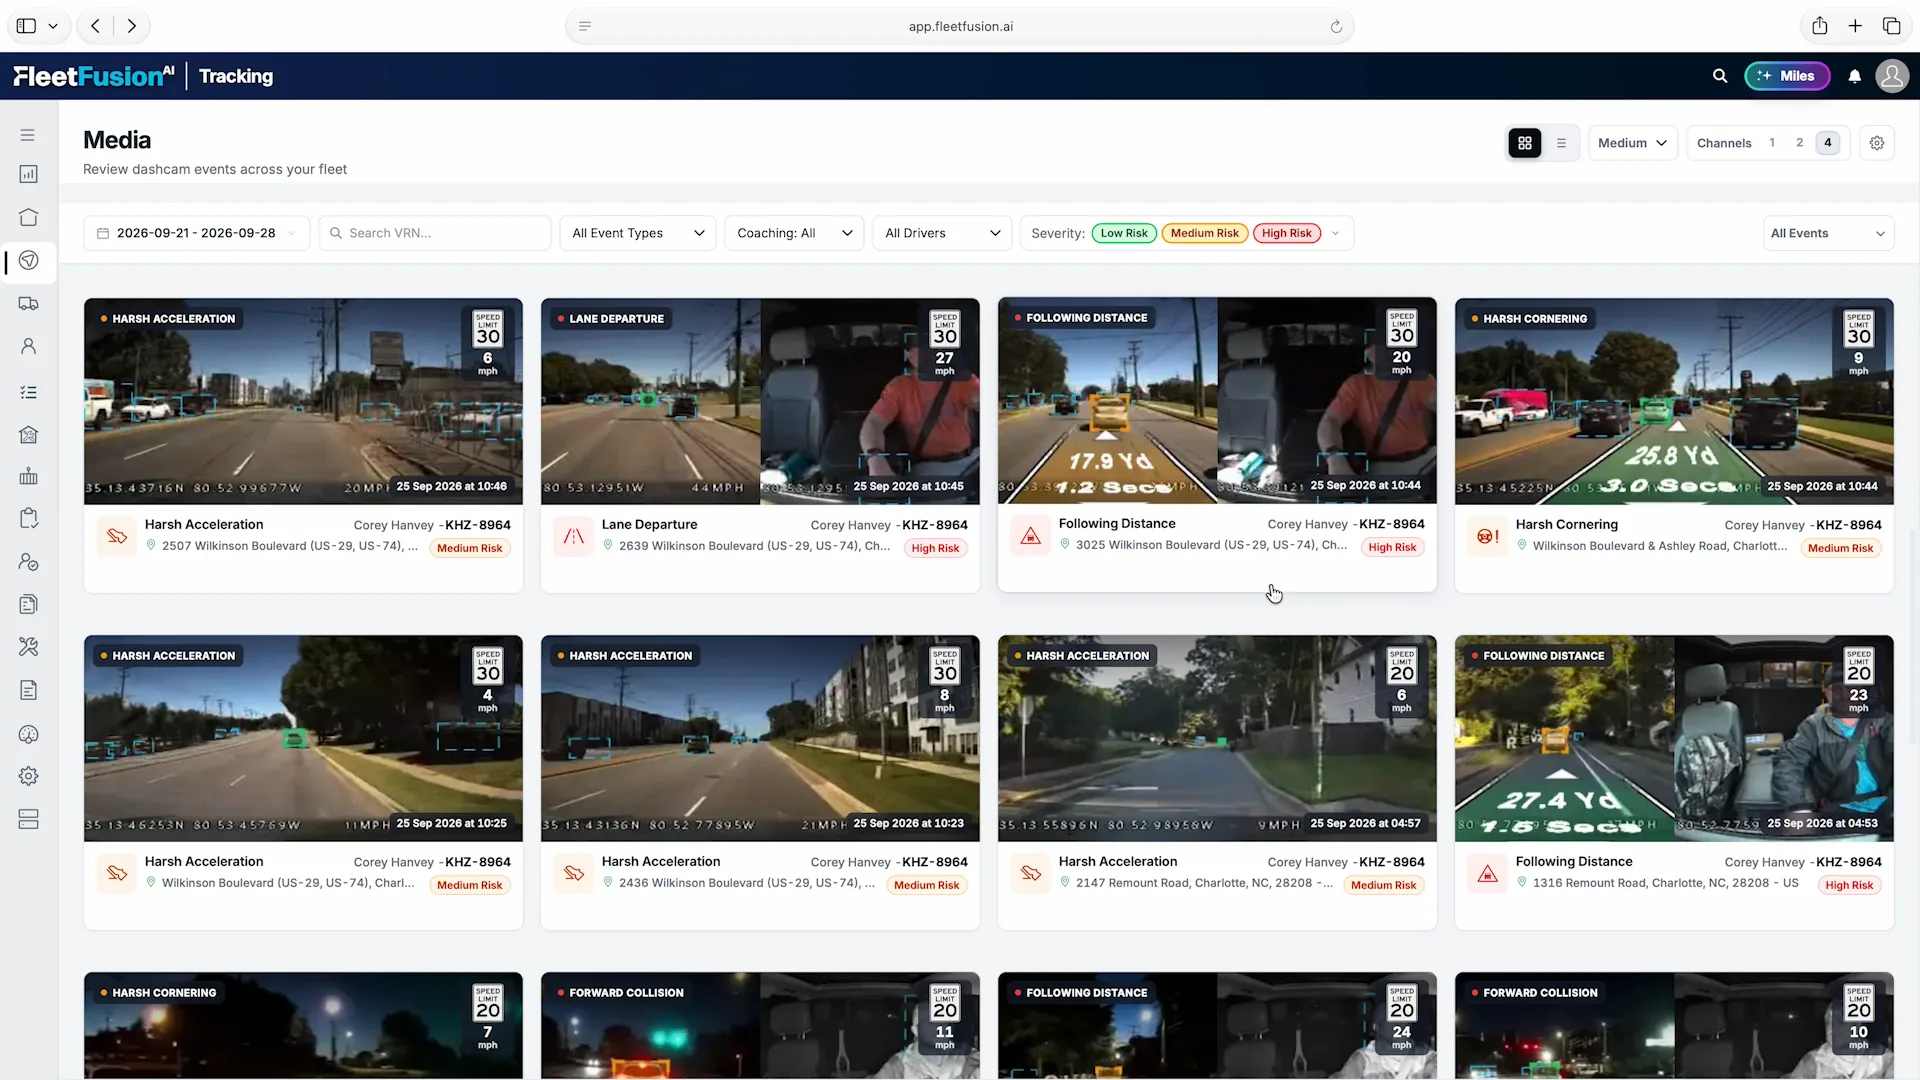Toggle the Medium Risk severity filter
The image size is (1920, 1080).
(1205, 233)
